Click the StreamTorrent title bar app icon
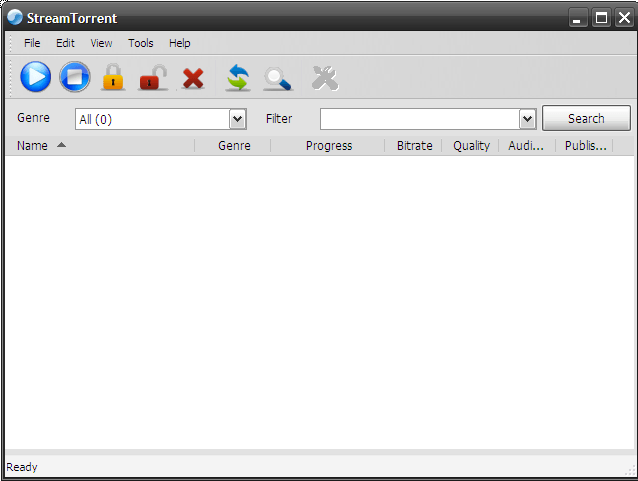Viewport: 638px width, 481px height. [x=15, y=17]
